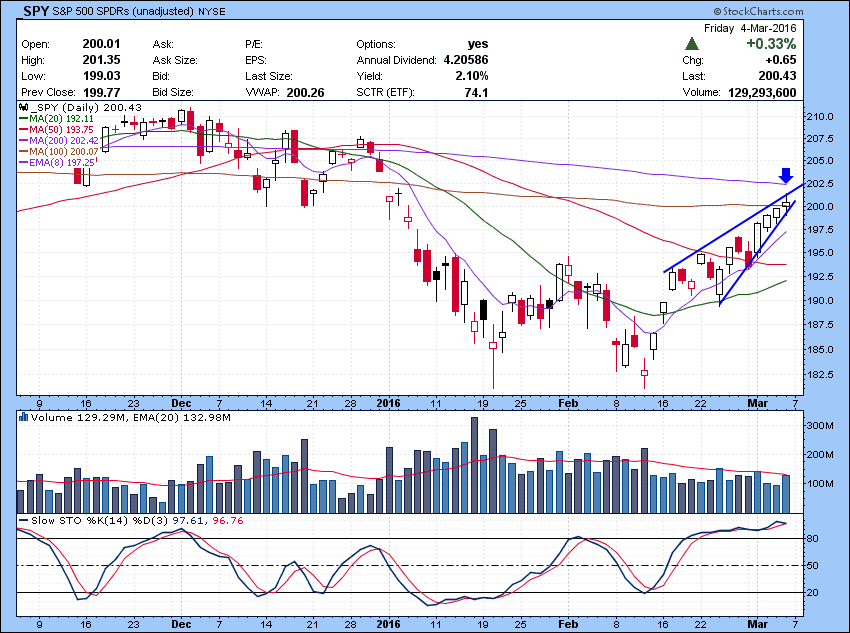Click the VWAP value 200.26
The width and height of the screenshot is (850, 633).
pyautogui.click(x=305, y=93)
